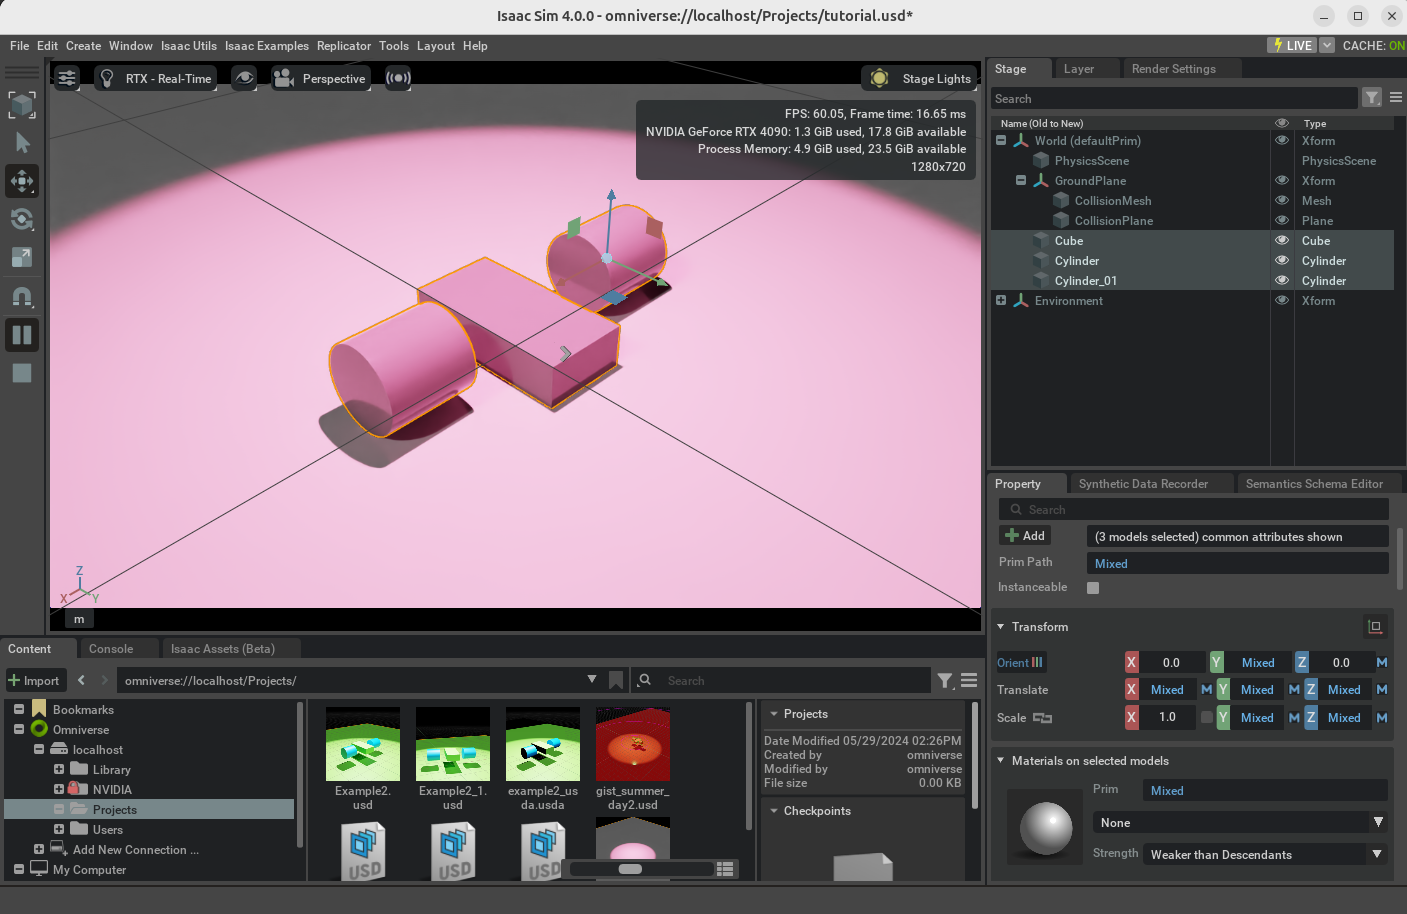Screen dimensions: 1407x914
Task: Toggle visibility of Cylinder_01 prim
Action: (1281, 280)
